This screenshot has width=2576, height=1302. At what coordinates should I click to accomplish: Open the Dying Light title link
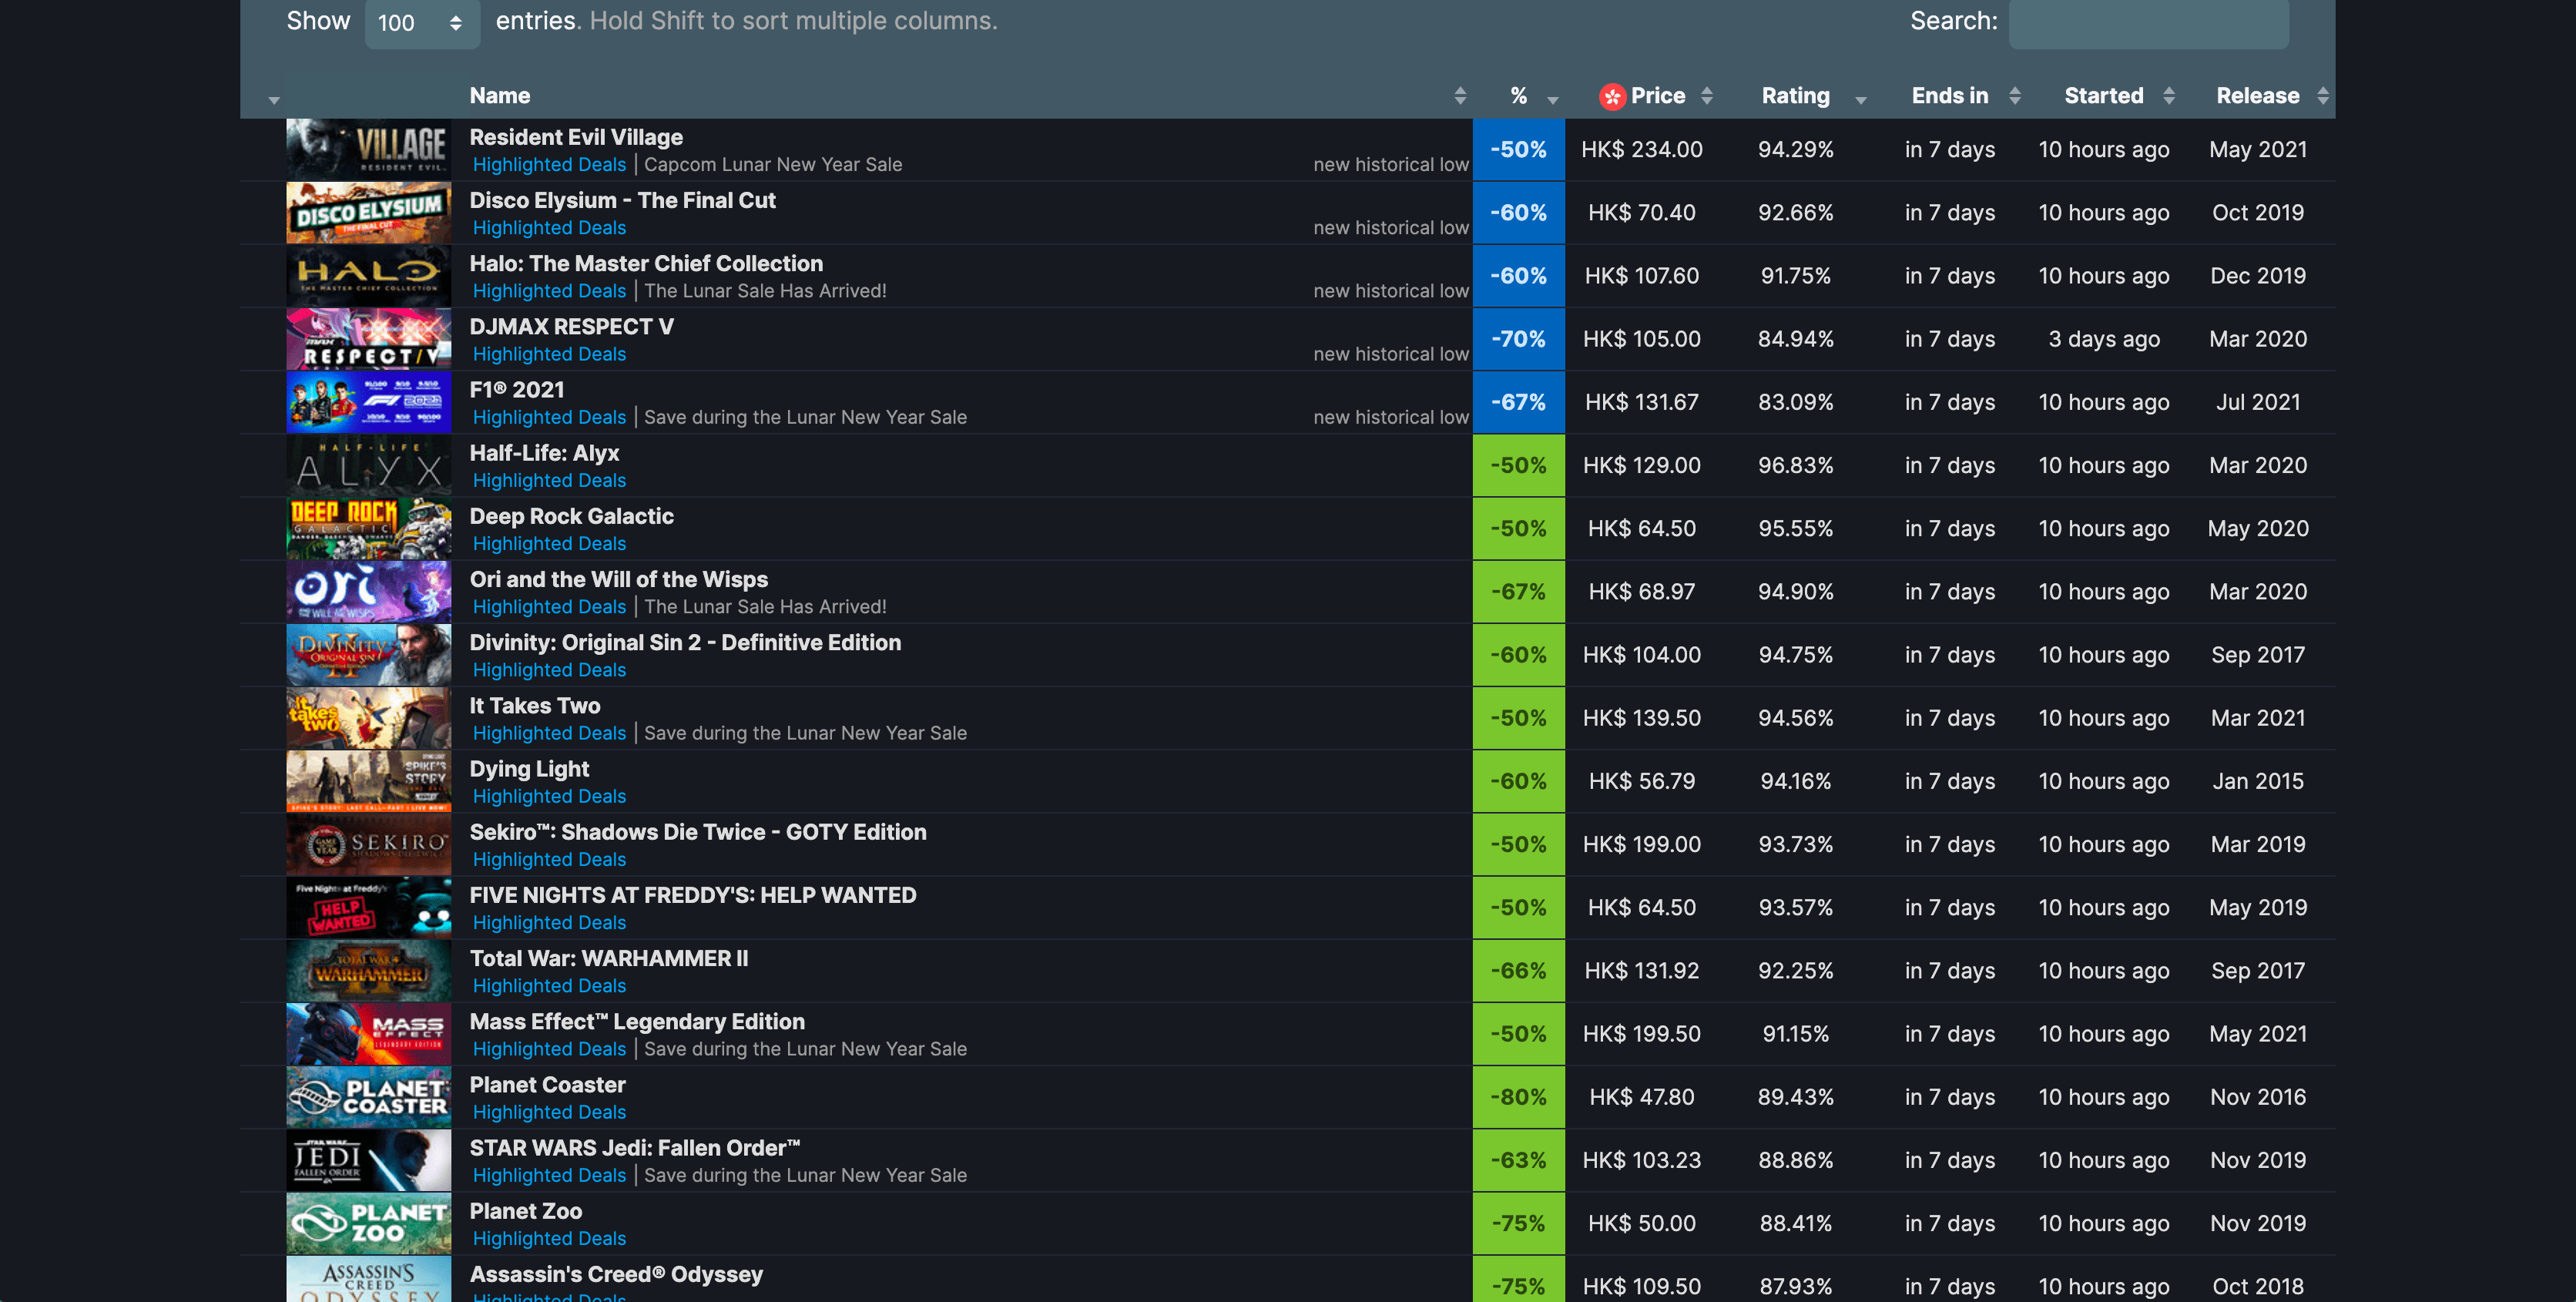coord(529,769)
